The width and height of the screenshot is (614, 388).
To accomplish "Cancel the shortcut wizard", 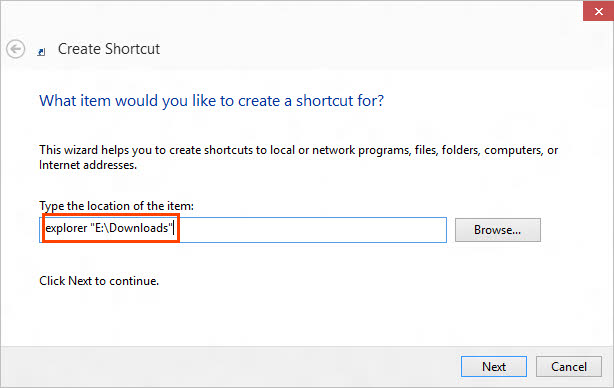I will coord(569,366).
